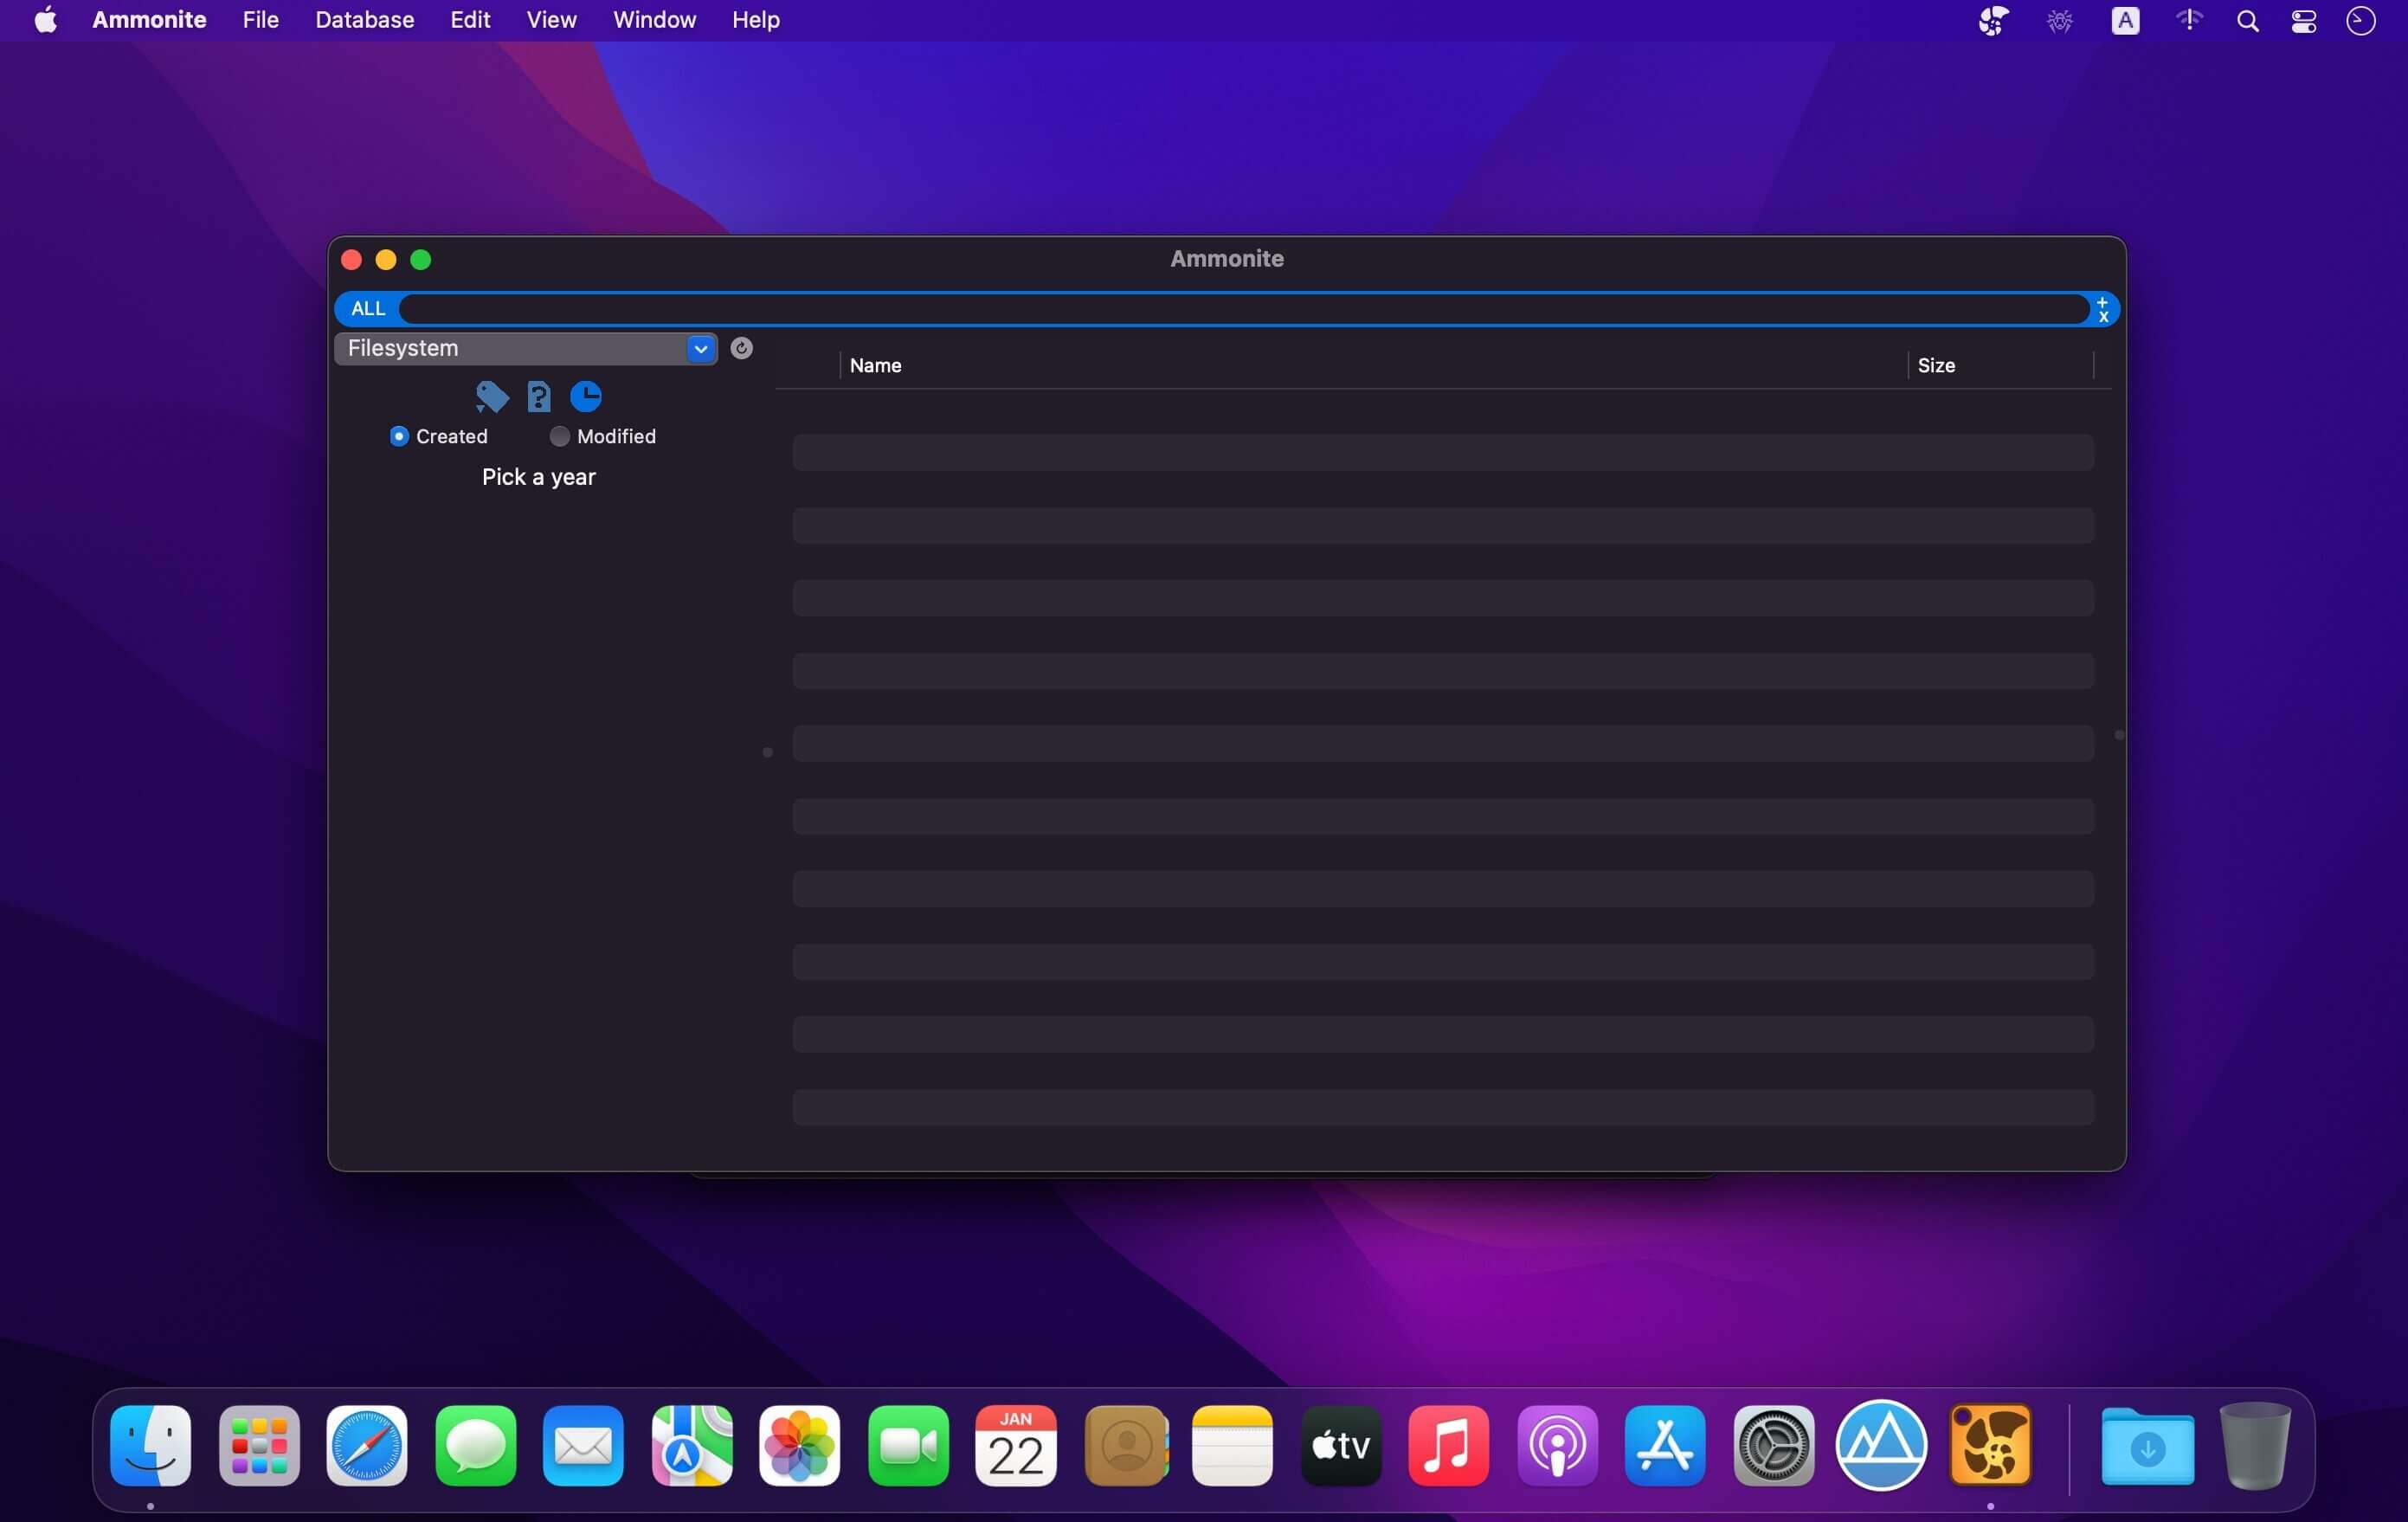Image resolution: width=2408 pixels, height=1522 pixels.
Task: Open Podcasts from the dock
Action: coord(1557,1445)
